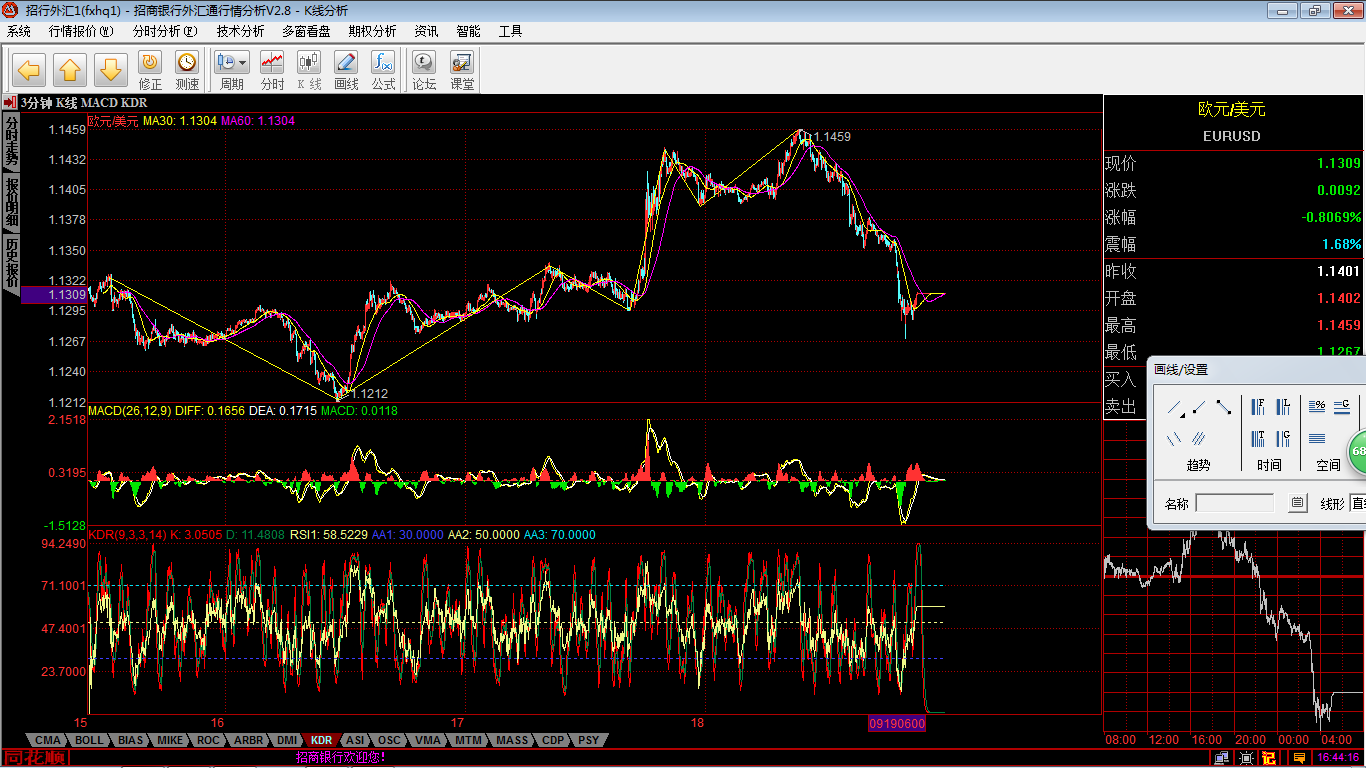Click into the 名称 name input field
1366x768 pixels.
(x=1235, y=503)
